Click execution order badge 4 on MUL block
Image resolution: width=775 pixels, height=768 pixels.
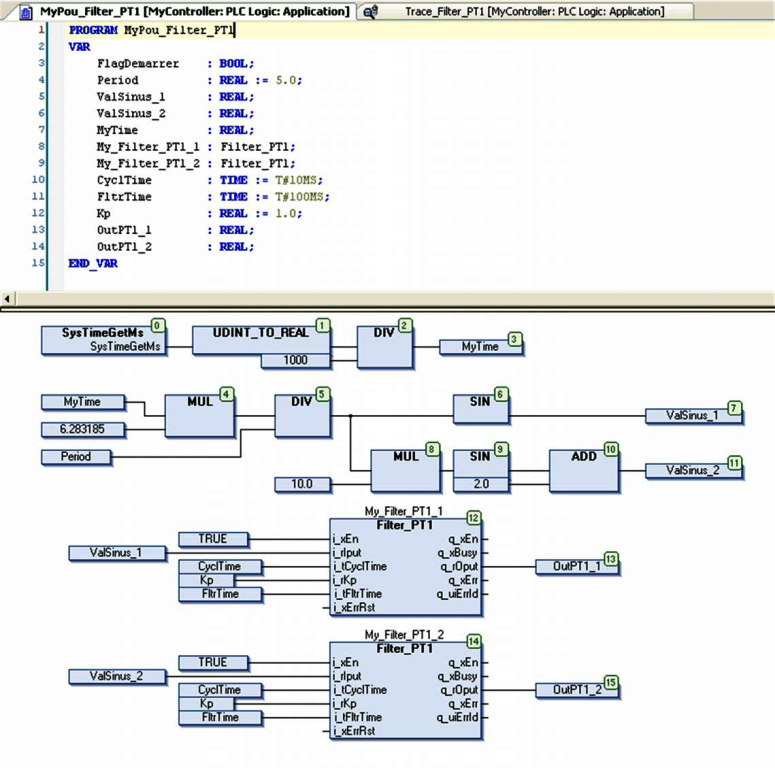(226, 394)
